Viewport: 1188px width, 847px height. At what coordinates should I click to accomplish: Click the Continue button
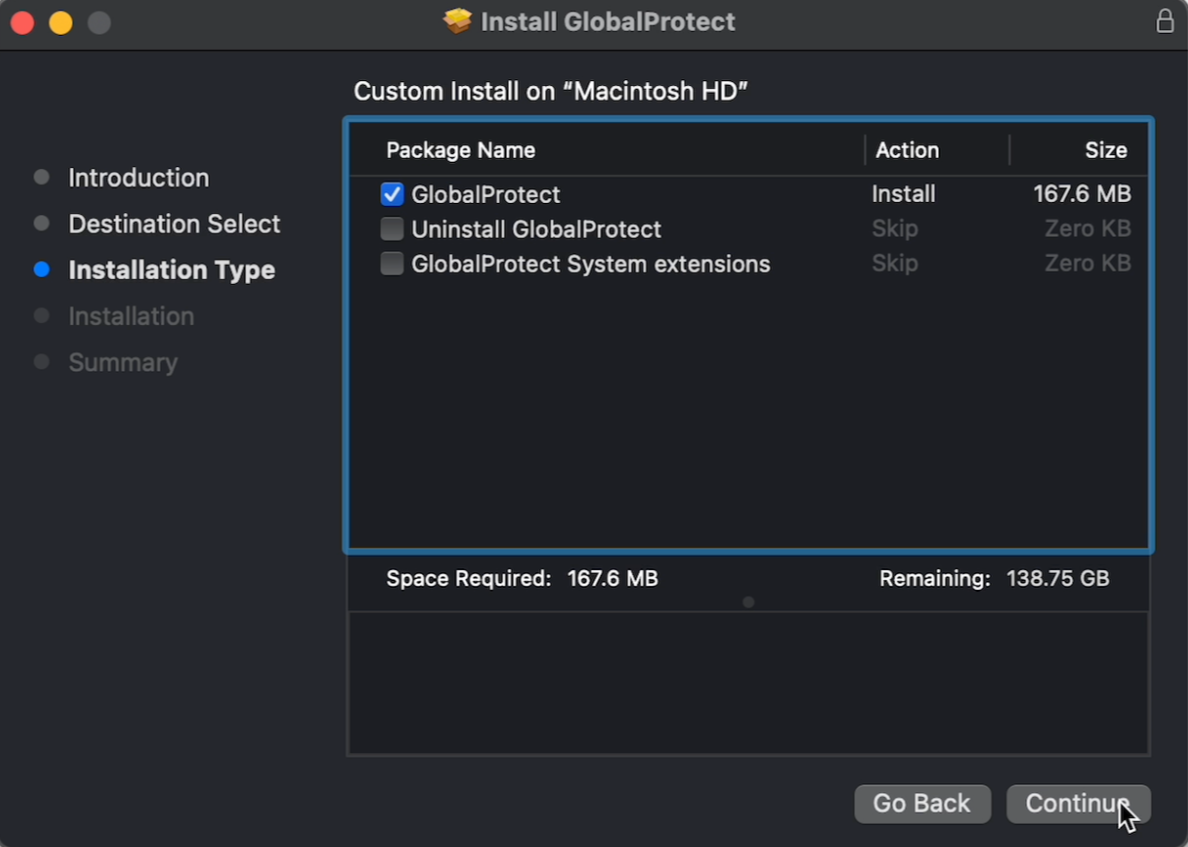tap(1078, 803)
